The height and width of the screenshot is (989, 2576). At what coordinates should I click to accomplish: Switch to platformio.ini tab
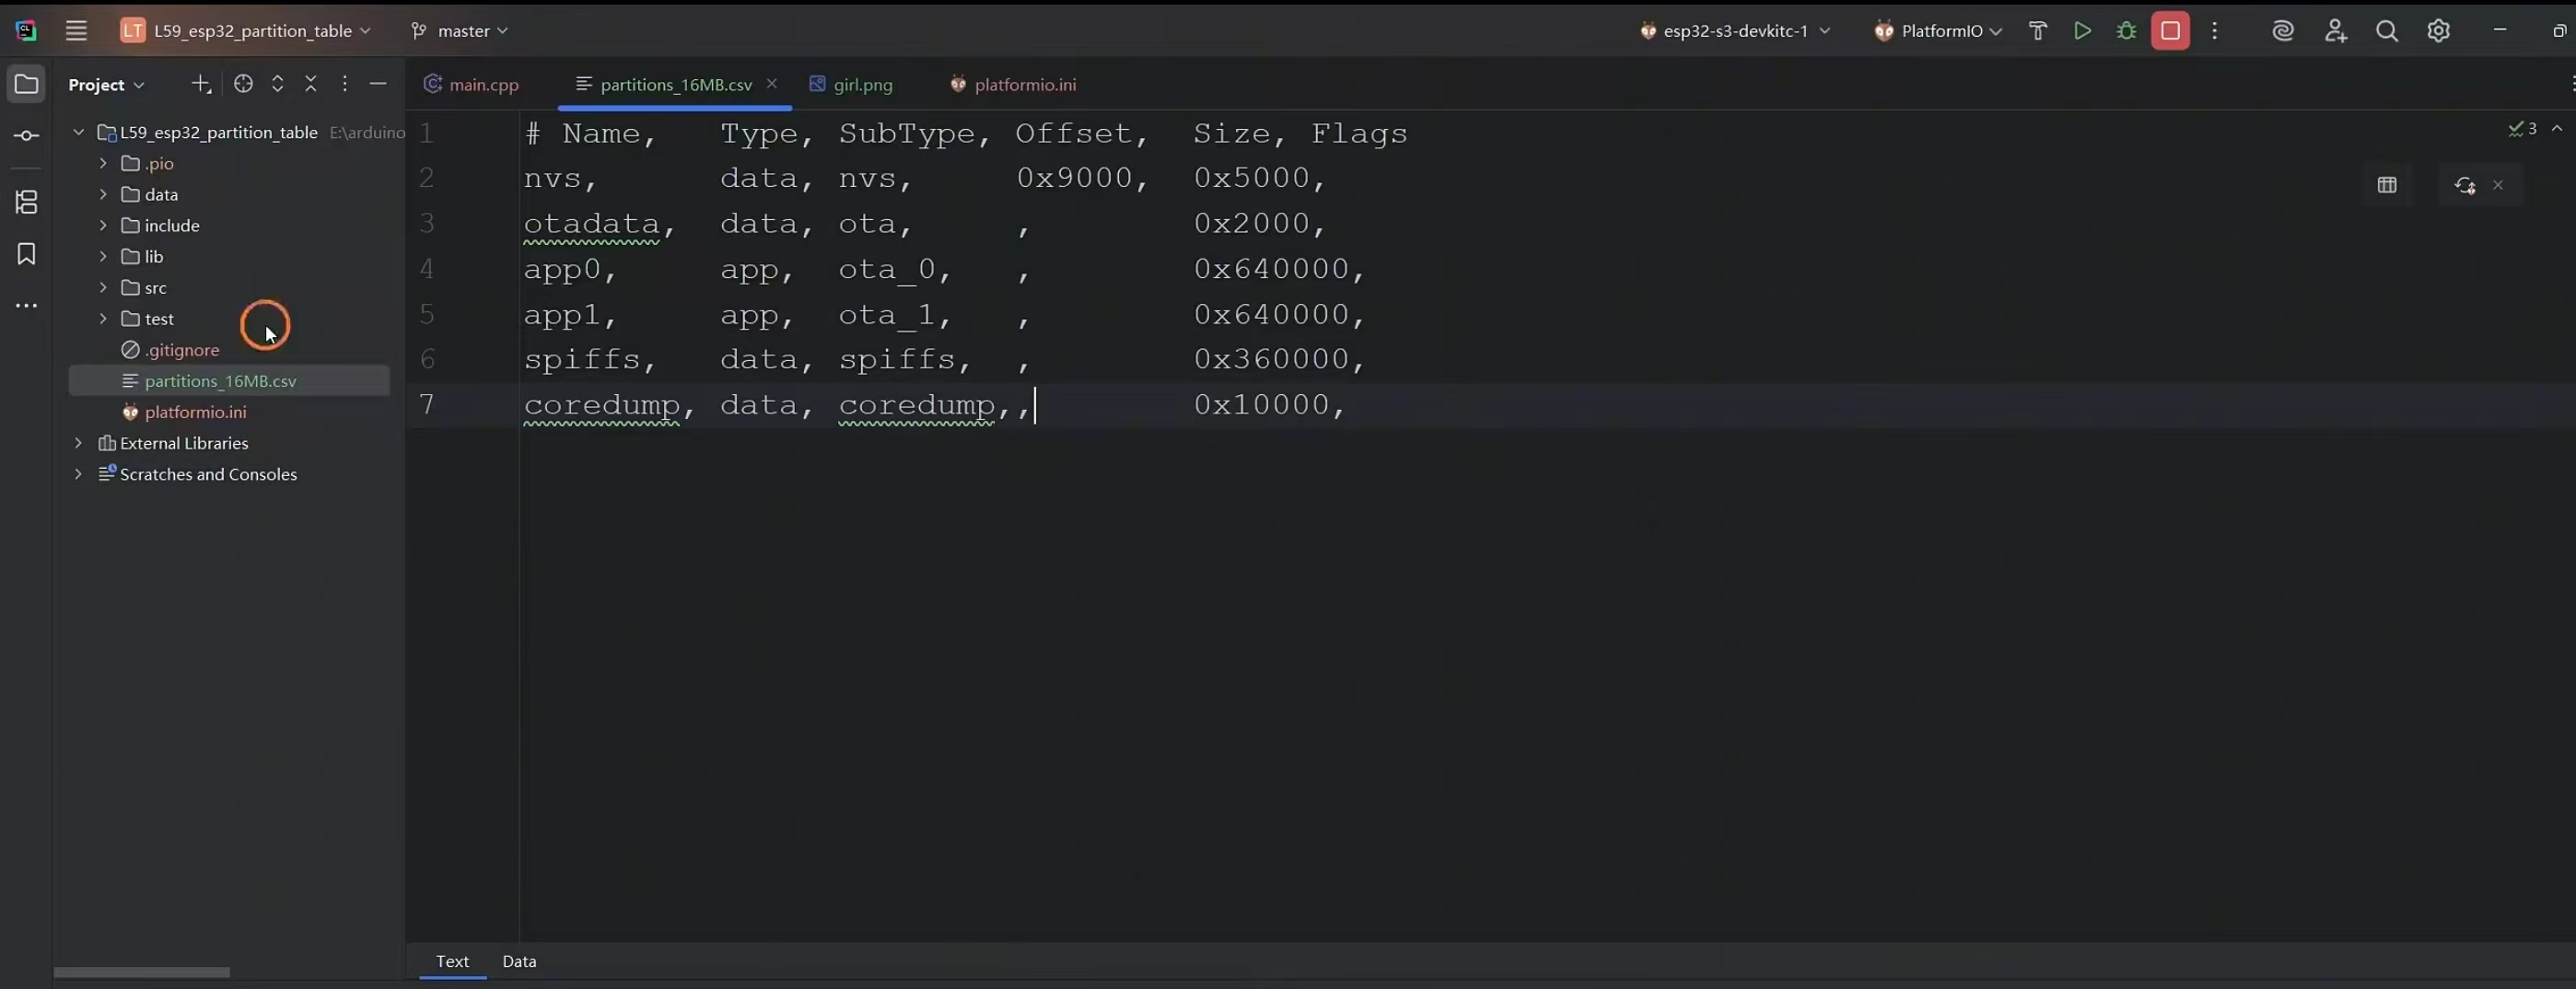[1013, 85]
